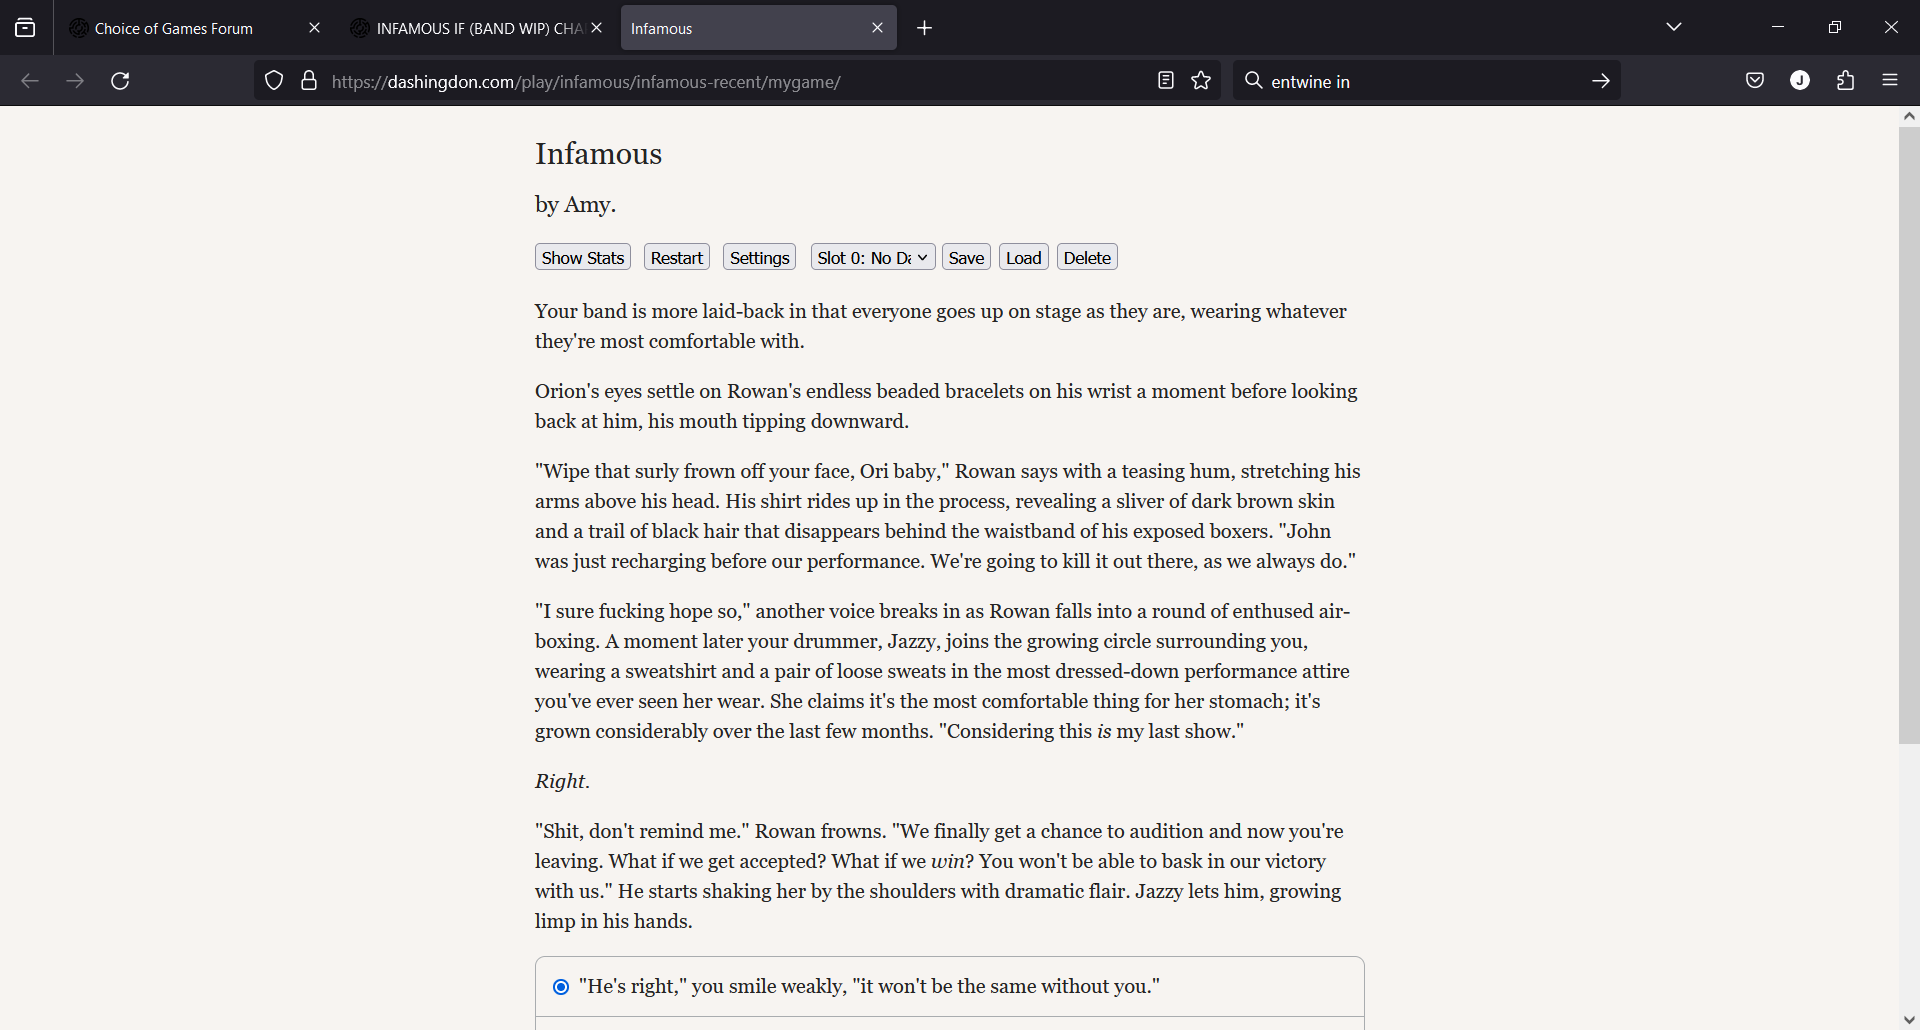Show Stats for the game
The width and height of the screenshot is (1920, 1030).
[x=583, y=257]
